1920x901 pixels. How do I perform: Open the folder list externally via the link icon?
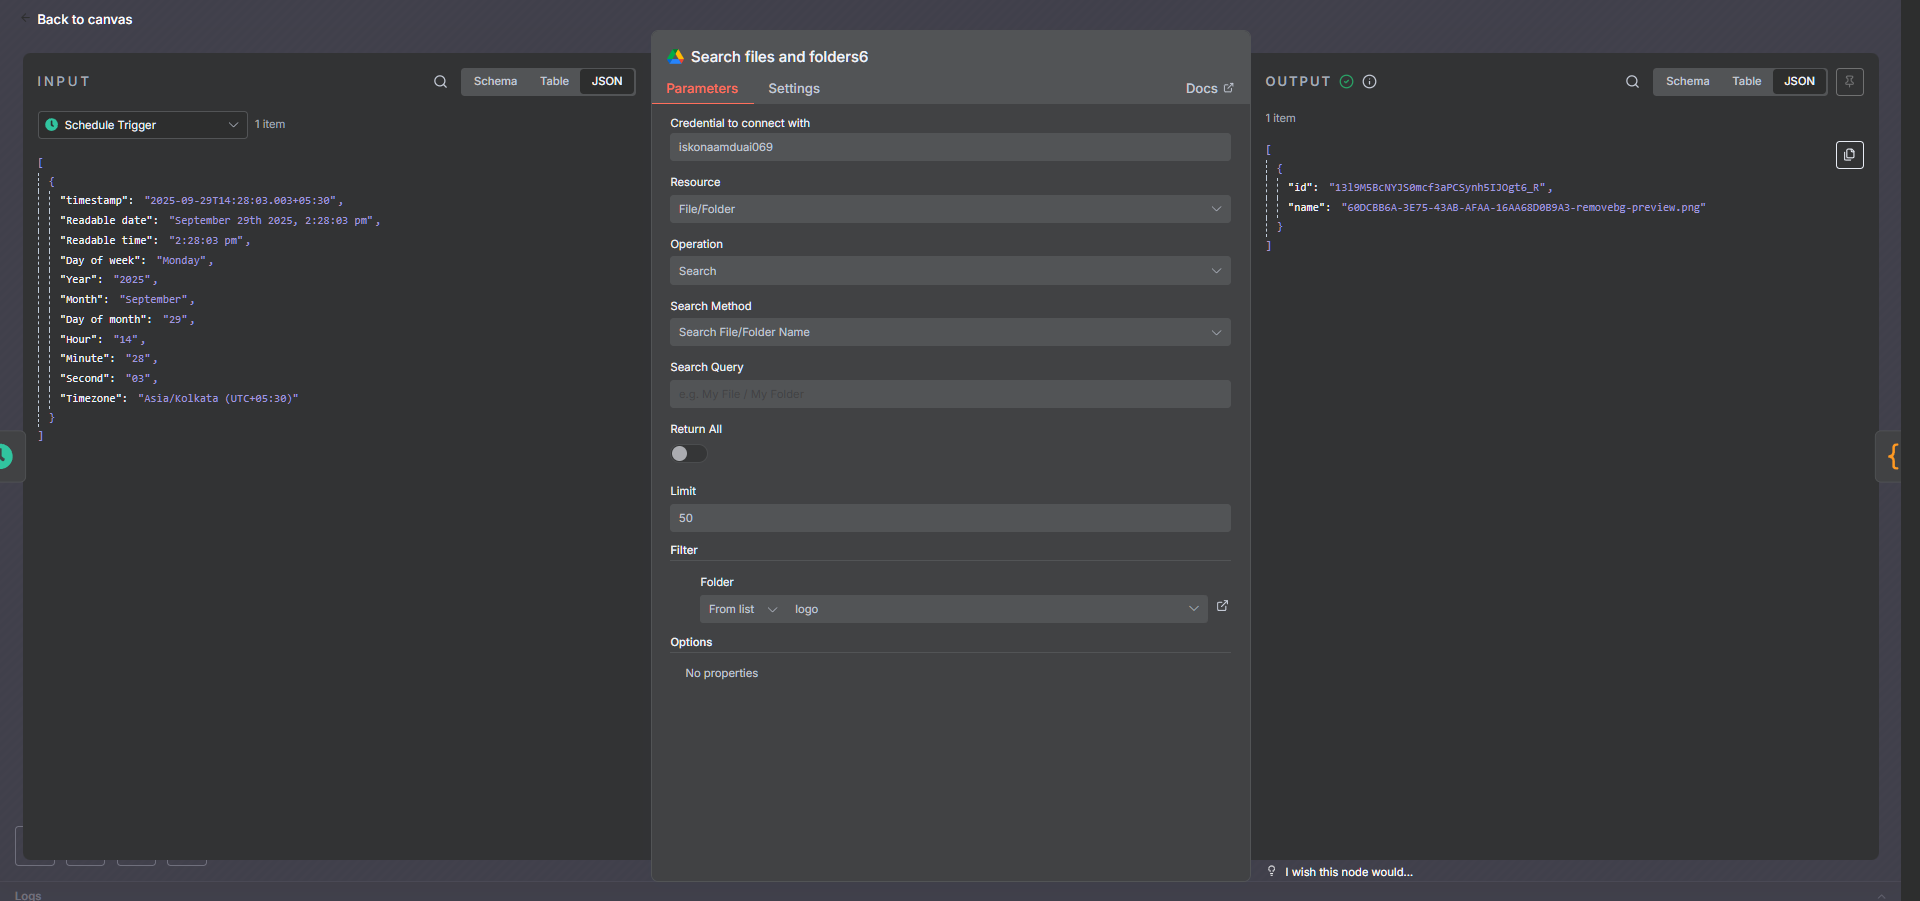point(1222,606)
